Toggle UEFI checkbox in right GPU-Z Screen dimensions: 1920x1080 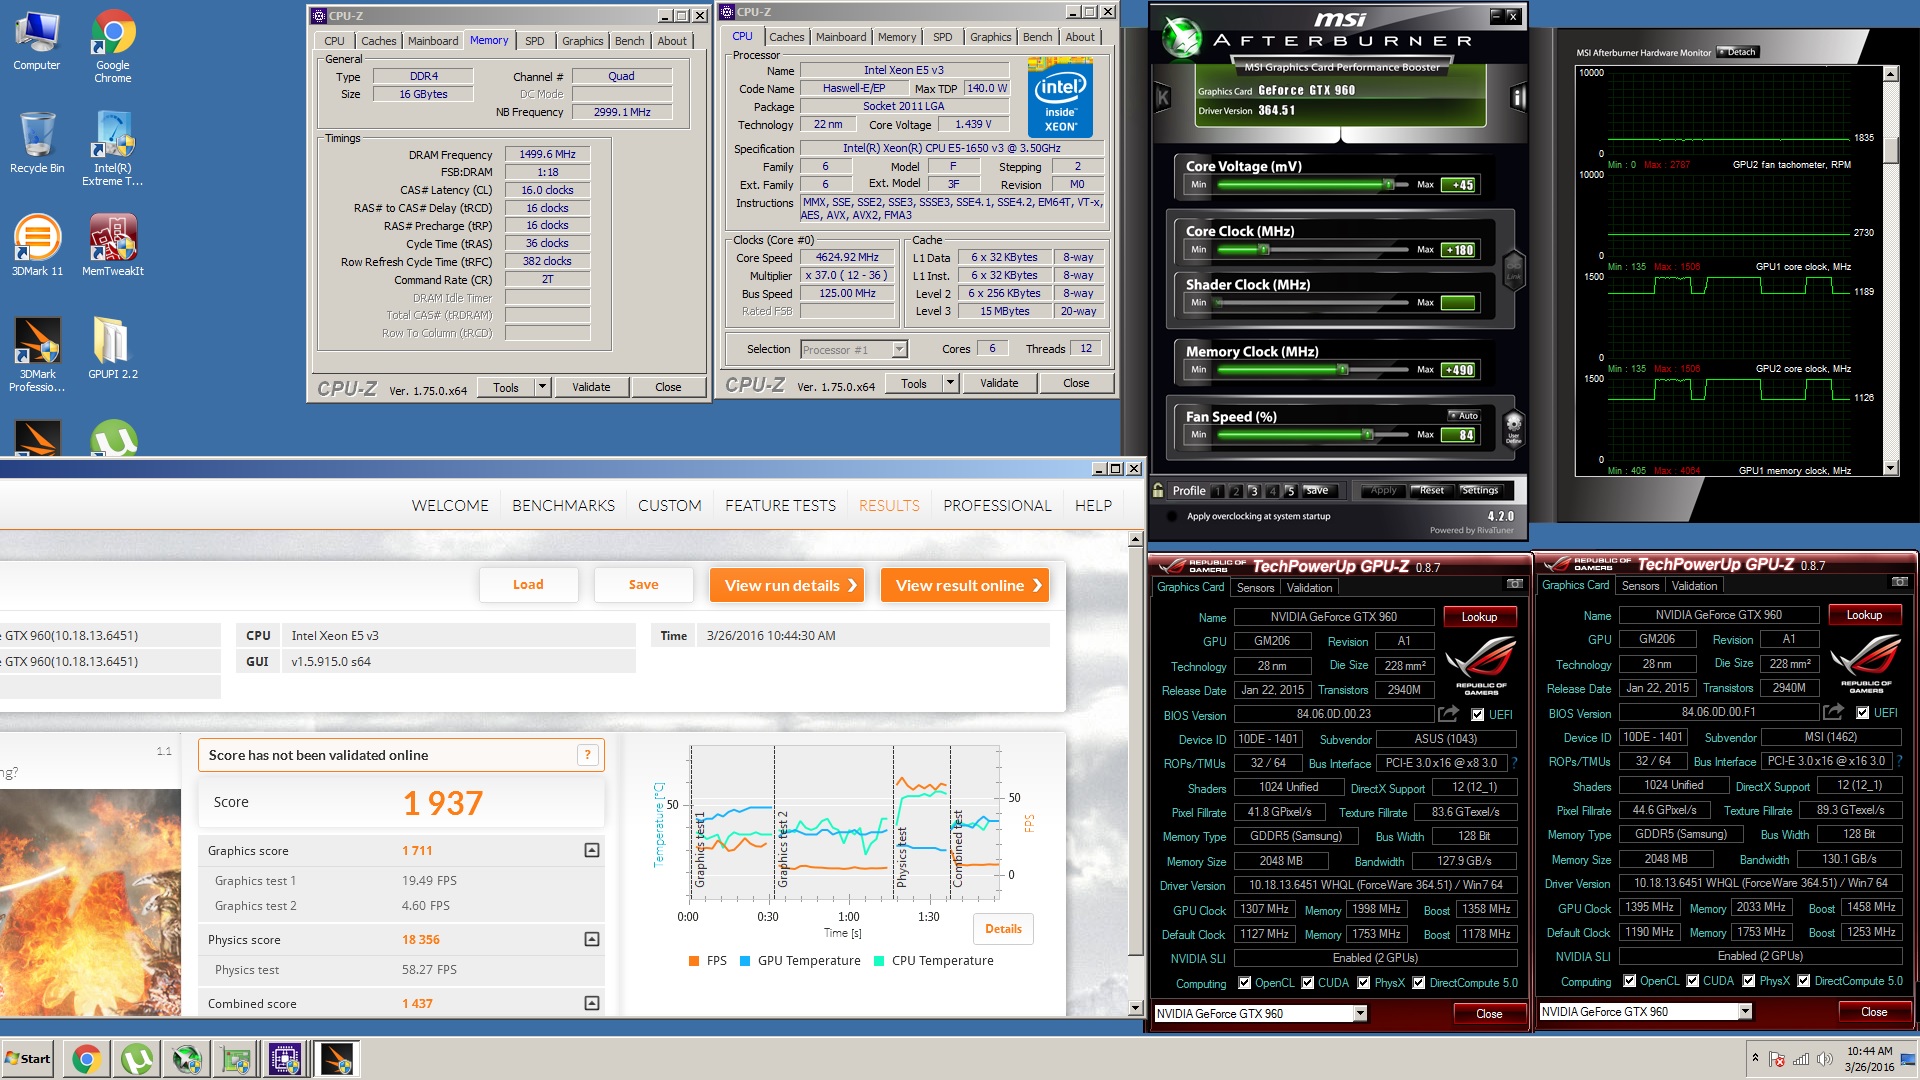click(x=1862, y=713)
